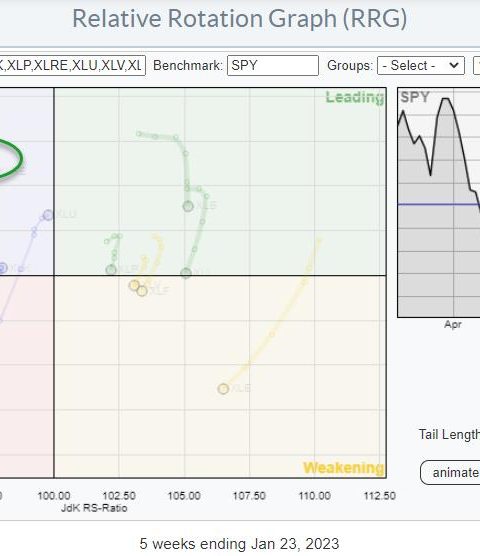Viewport: 480px width, 556px height.
Task: Click the JdK RS-Ratio axis label
Action: (x=94, y=508)
